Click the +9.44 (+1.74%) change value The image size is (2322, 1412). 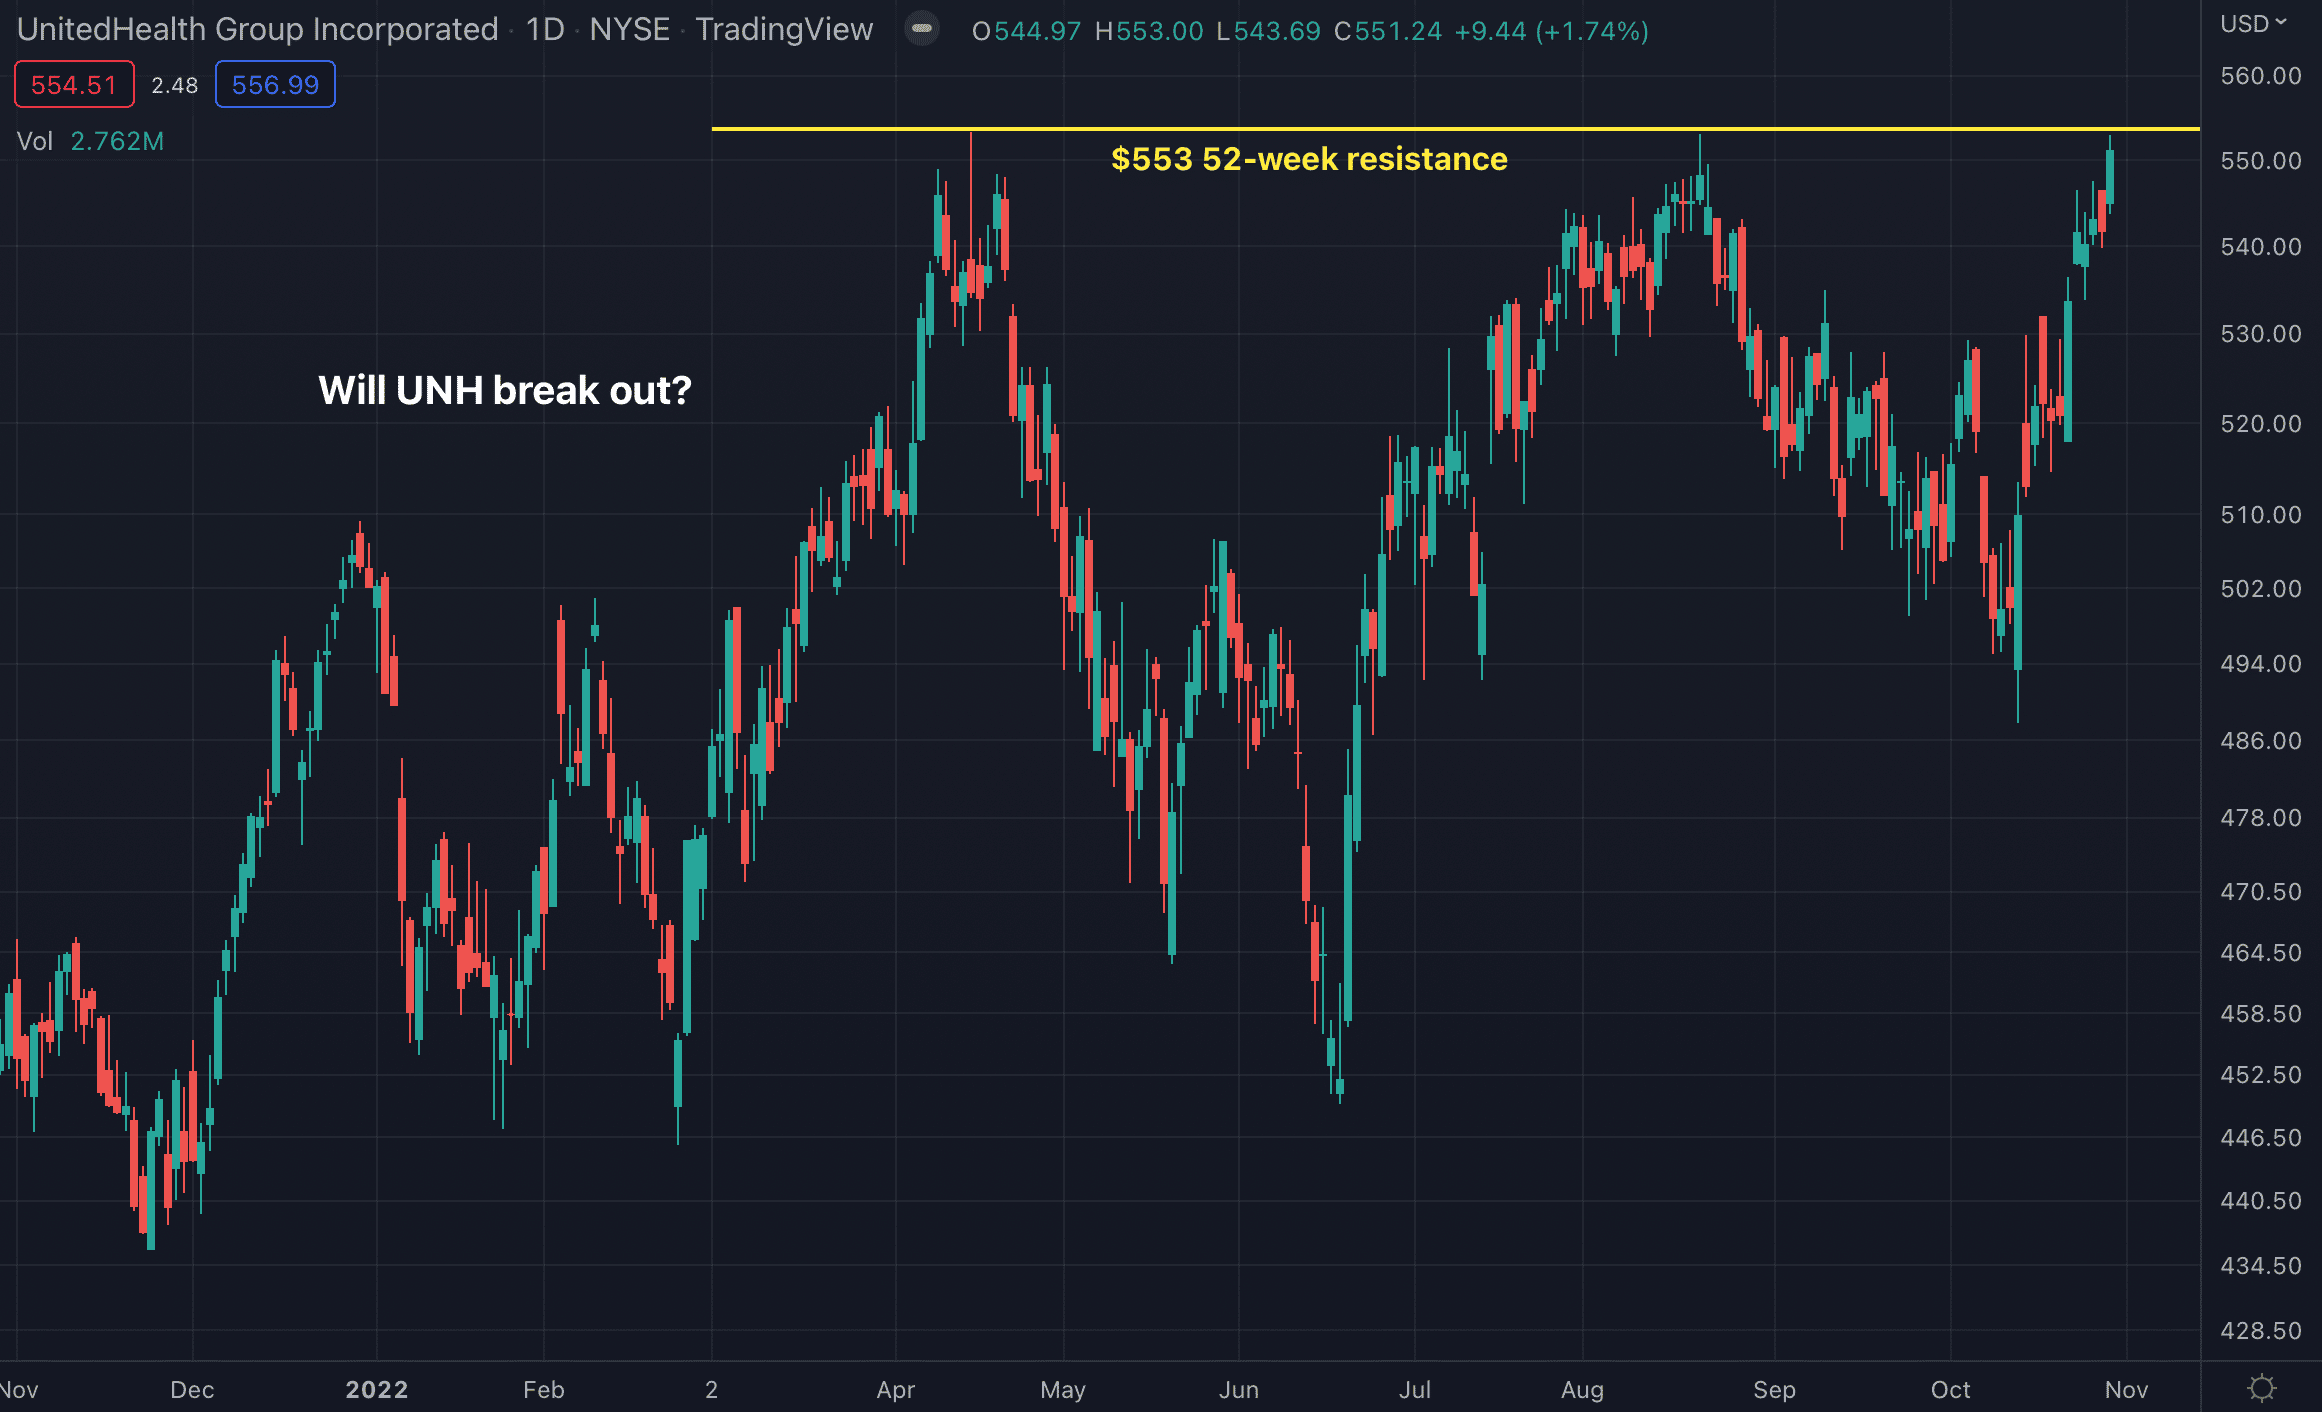[1550, 31]
